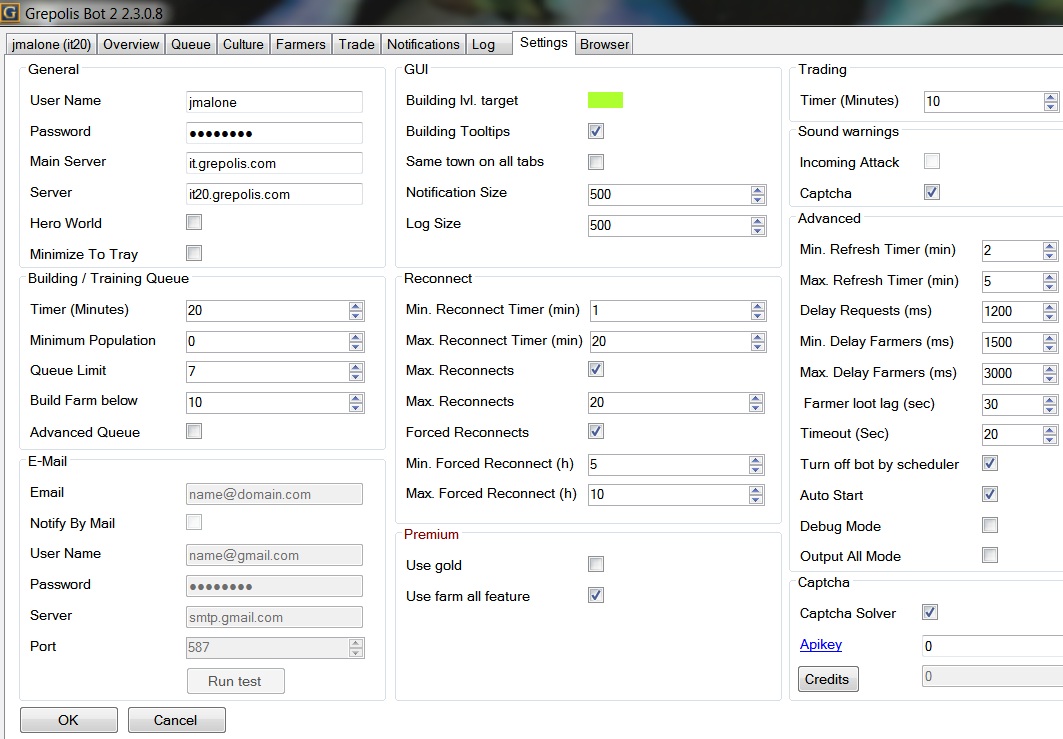Click the smtp.gmail.com Server field
This screenshot has width=1063, height=739.
[274, 617]
